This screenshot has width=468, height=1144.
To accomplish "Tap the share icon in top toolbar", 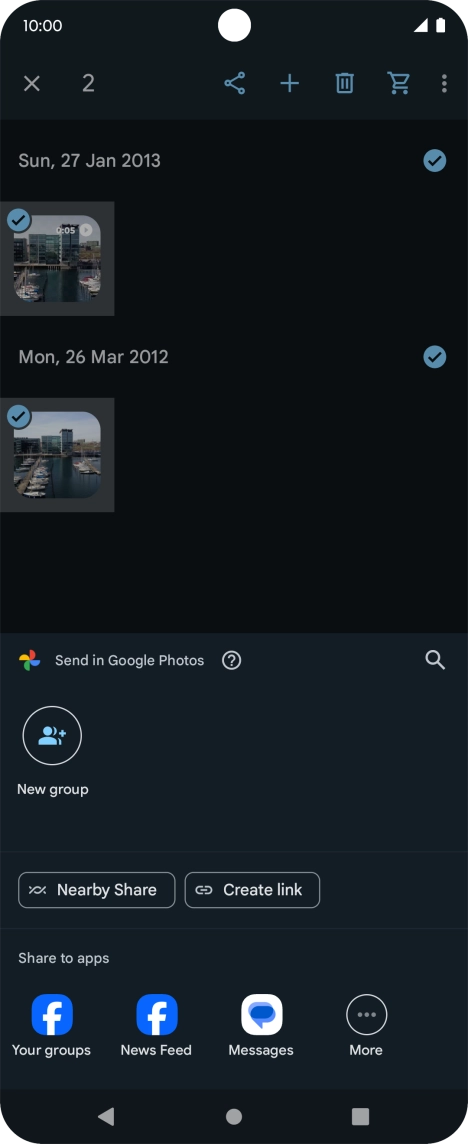I will [234, 83].
